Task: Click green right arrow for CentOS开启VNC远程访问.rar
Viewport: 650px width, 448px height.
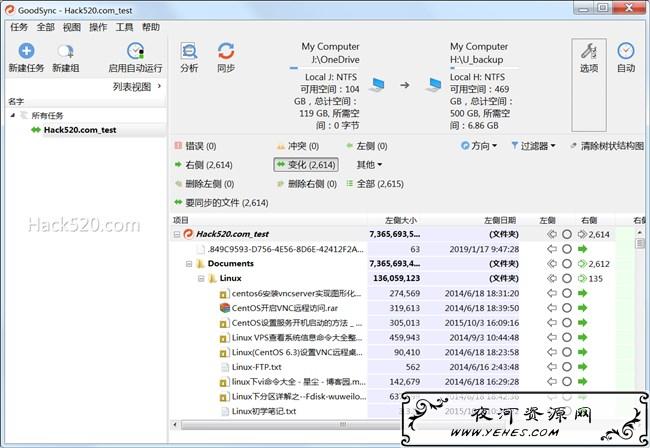Action: coord(583,308)
